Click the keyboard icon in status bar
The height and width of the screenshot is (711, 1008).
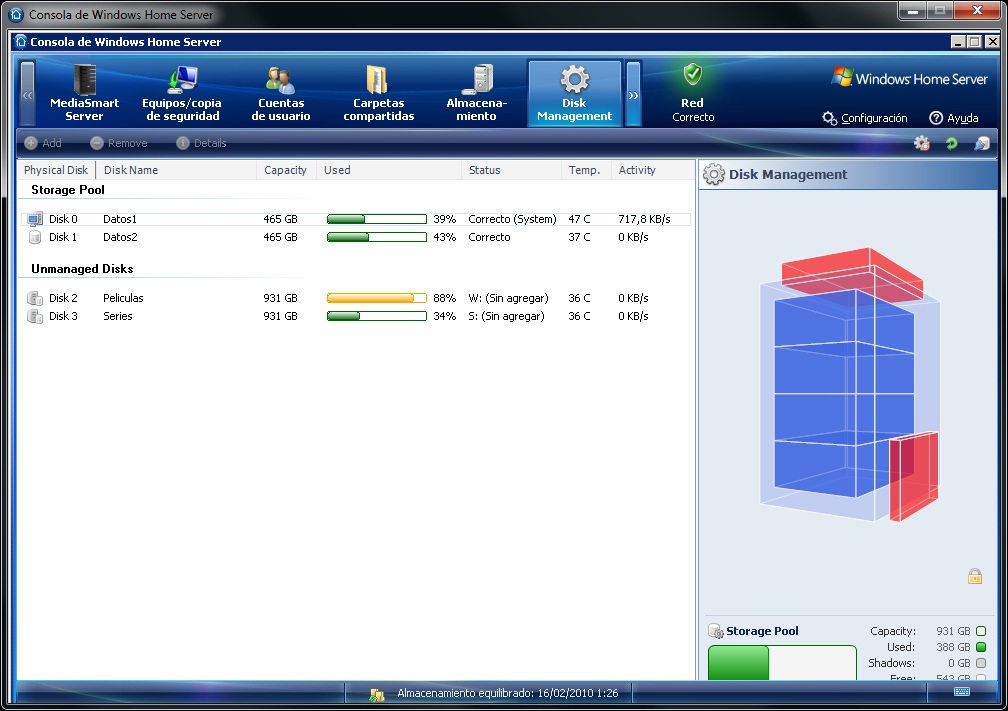(962, 691)
